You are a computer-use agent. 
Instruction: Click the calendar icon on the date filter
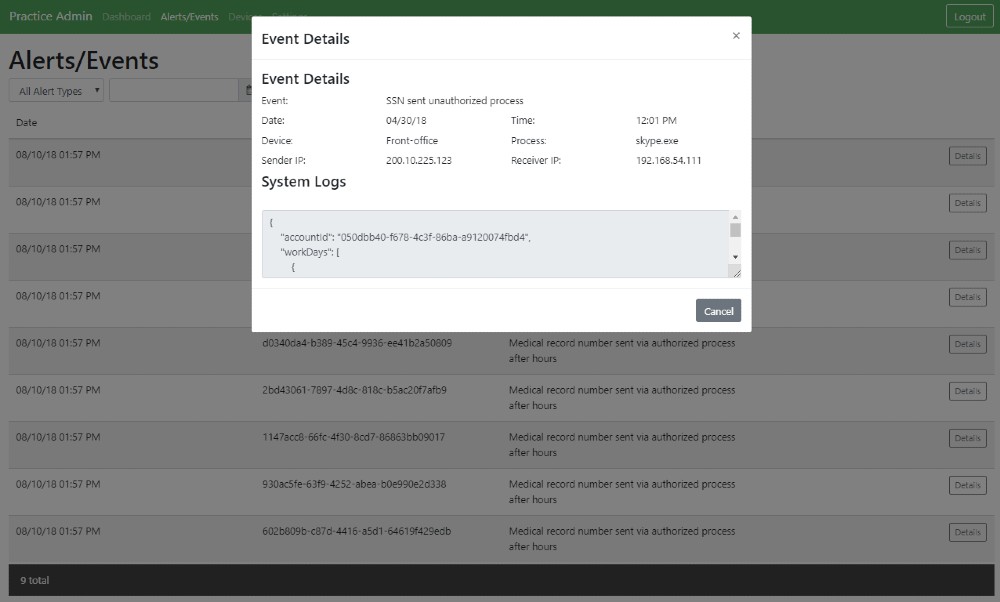(250, 90)
